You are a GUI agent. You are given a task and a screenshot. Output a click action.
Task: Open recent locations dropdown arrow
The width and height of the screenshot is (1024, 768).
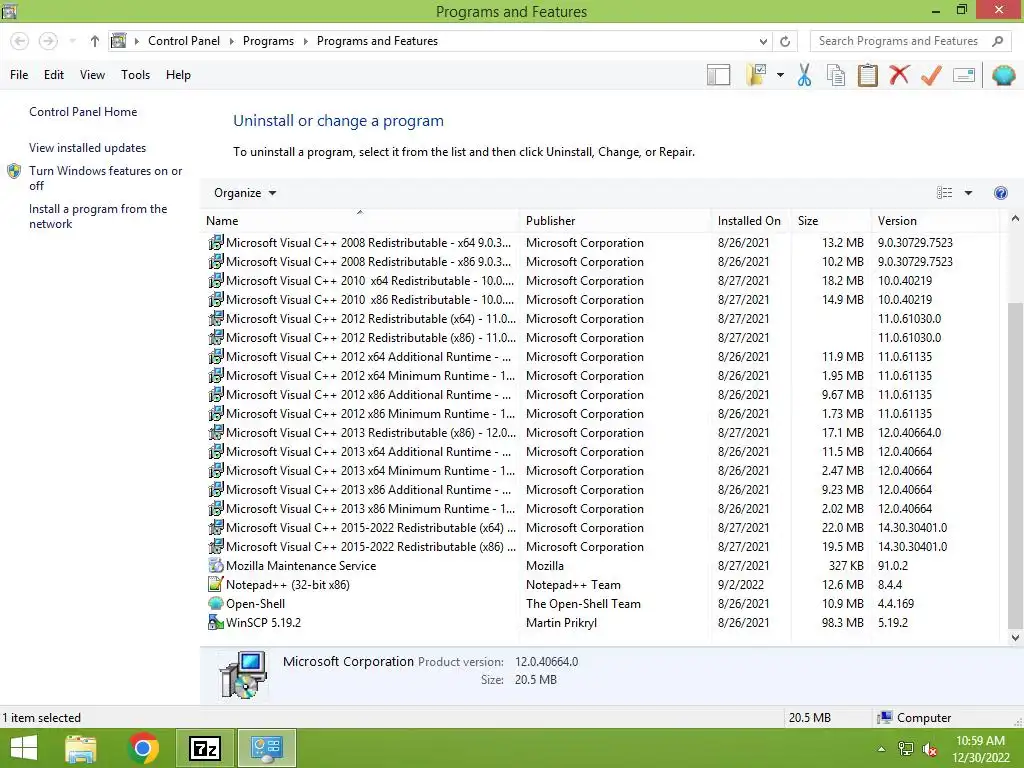point(72,41)
